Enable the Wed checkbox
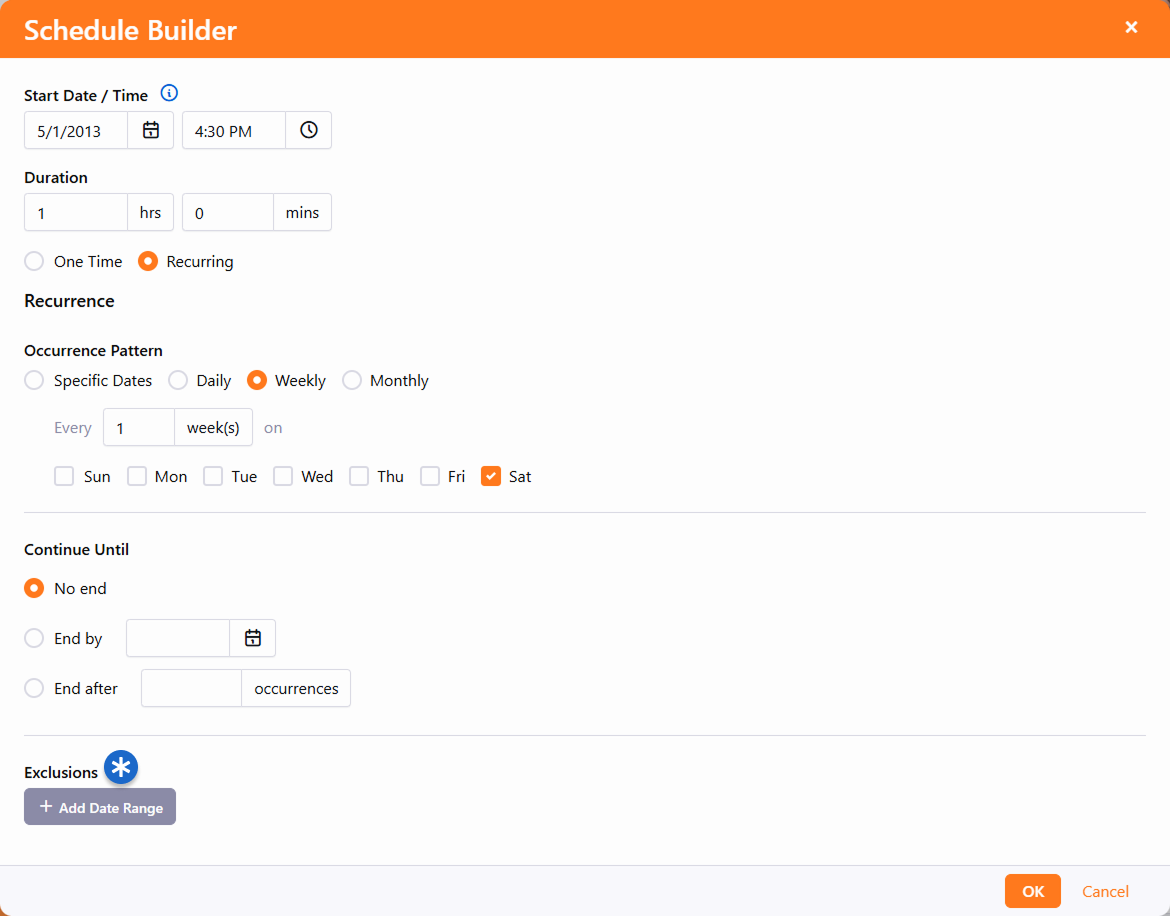 283,476
